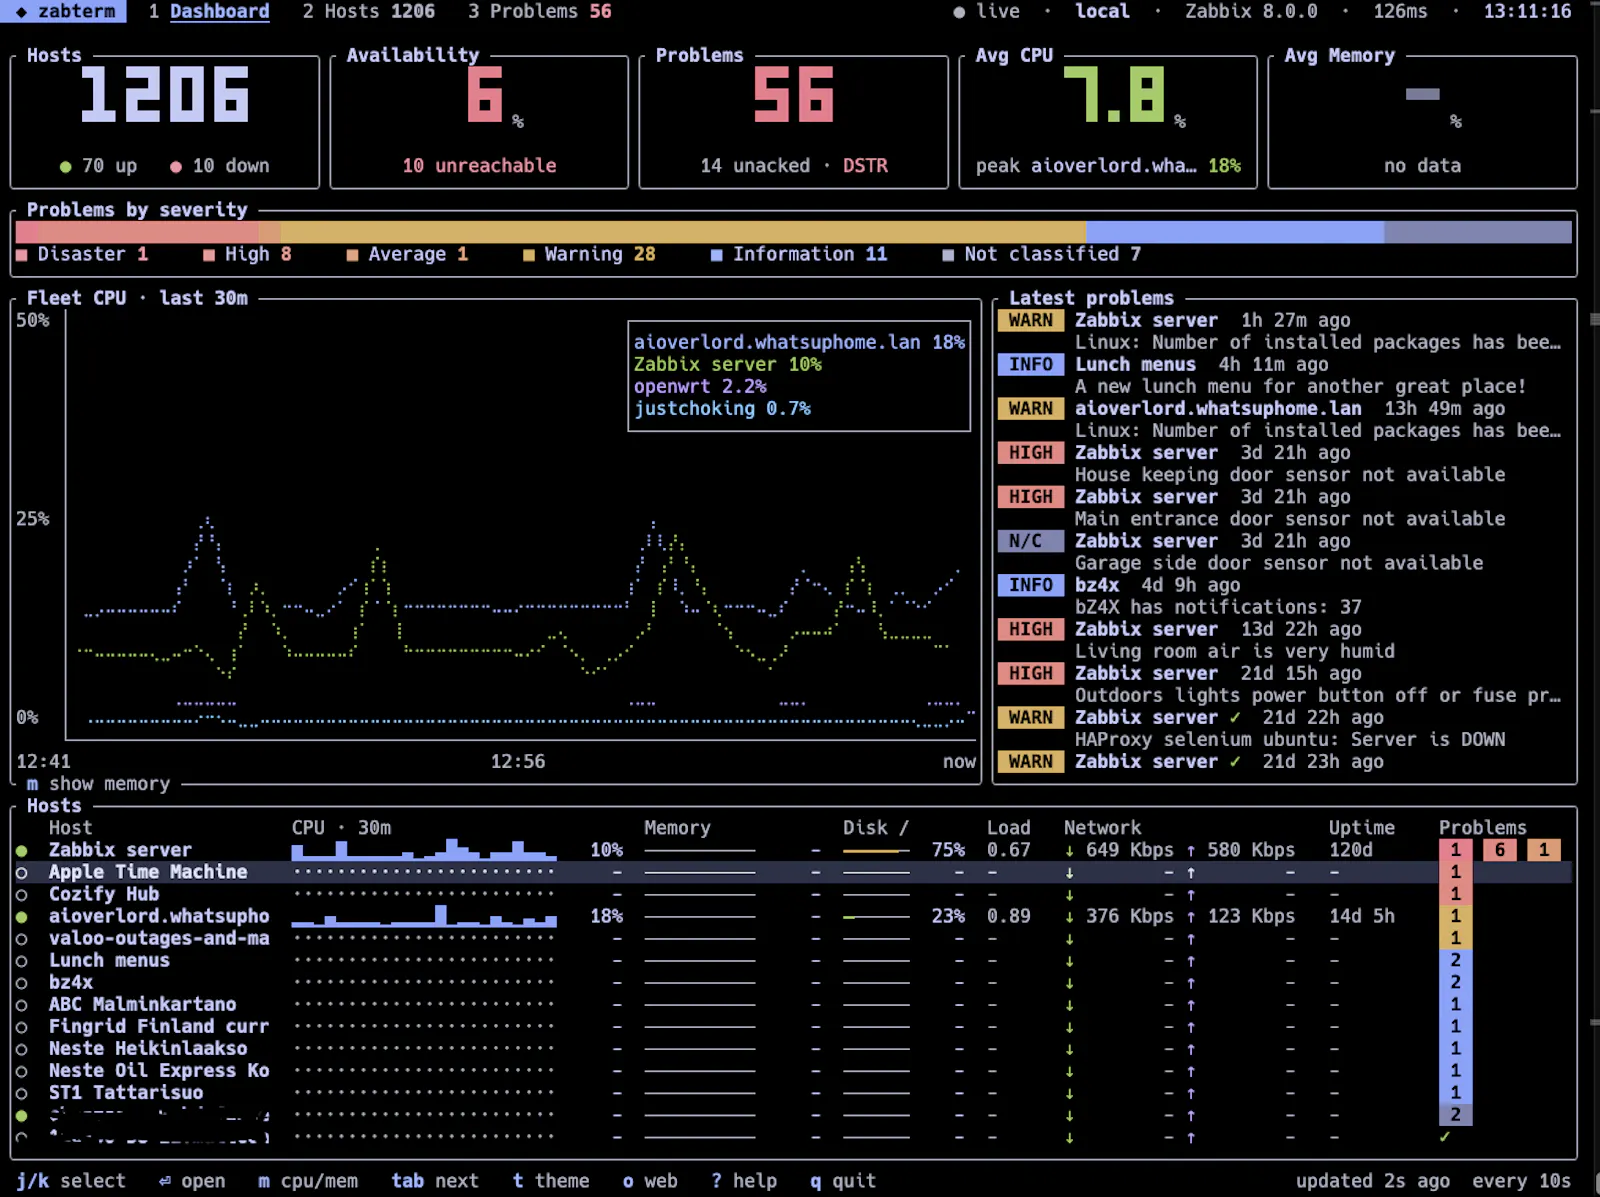Open the Hosts 1206 tab
Screen dimensions: 1600x1197
(369, 11)
